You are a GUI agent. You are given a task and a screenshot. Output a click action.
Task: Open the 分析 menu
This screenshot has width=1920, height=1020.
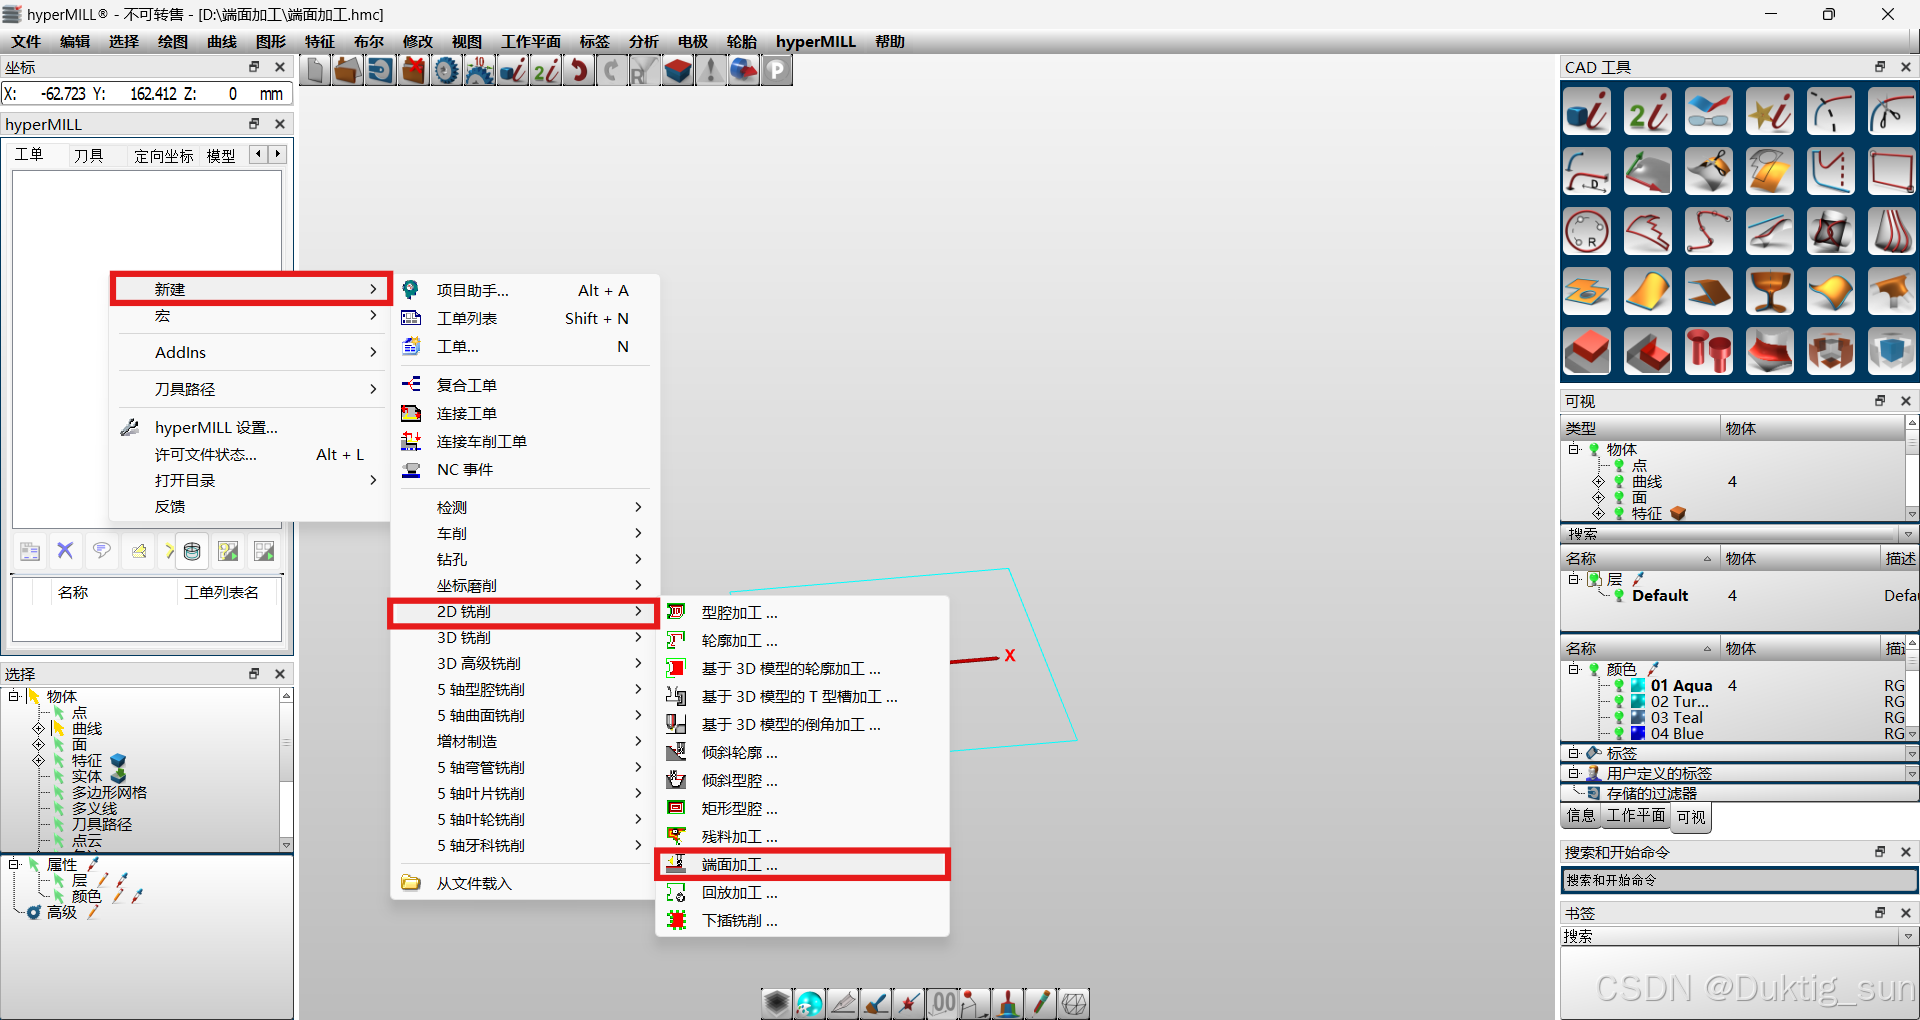coord(644,41)
